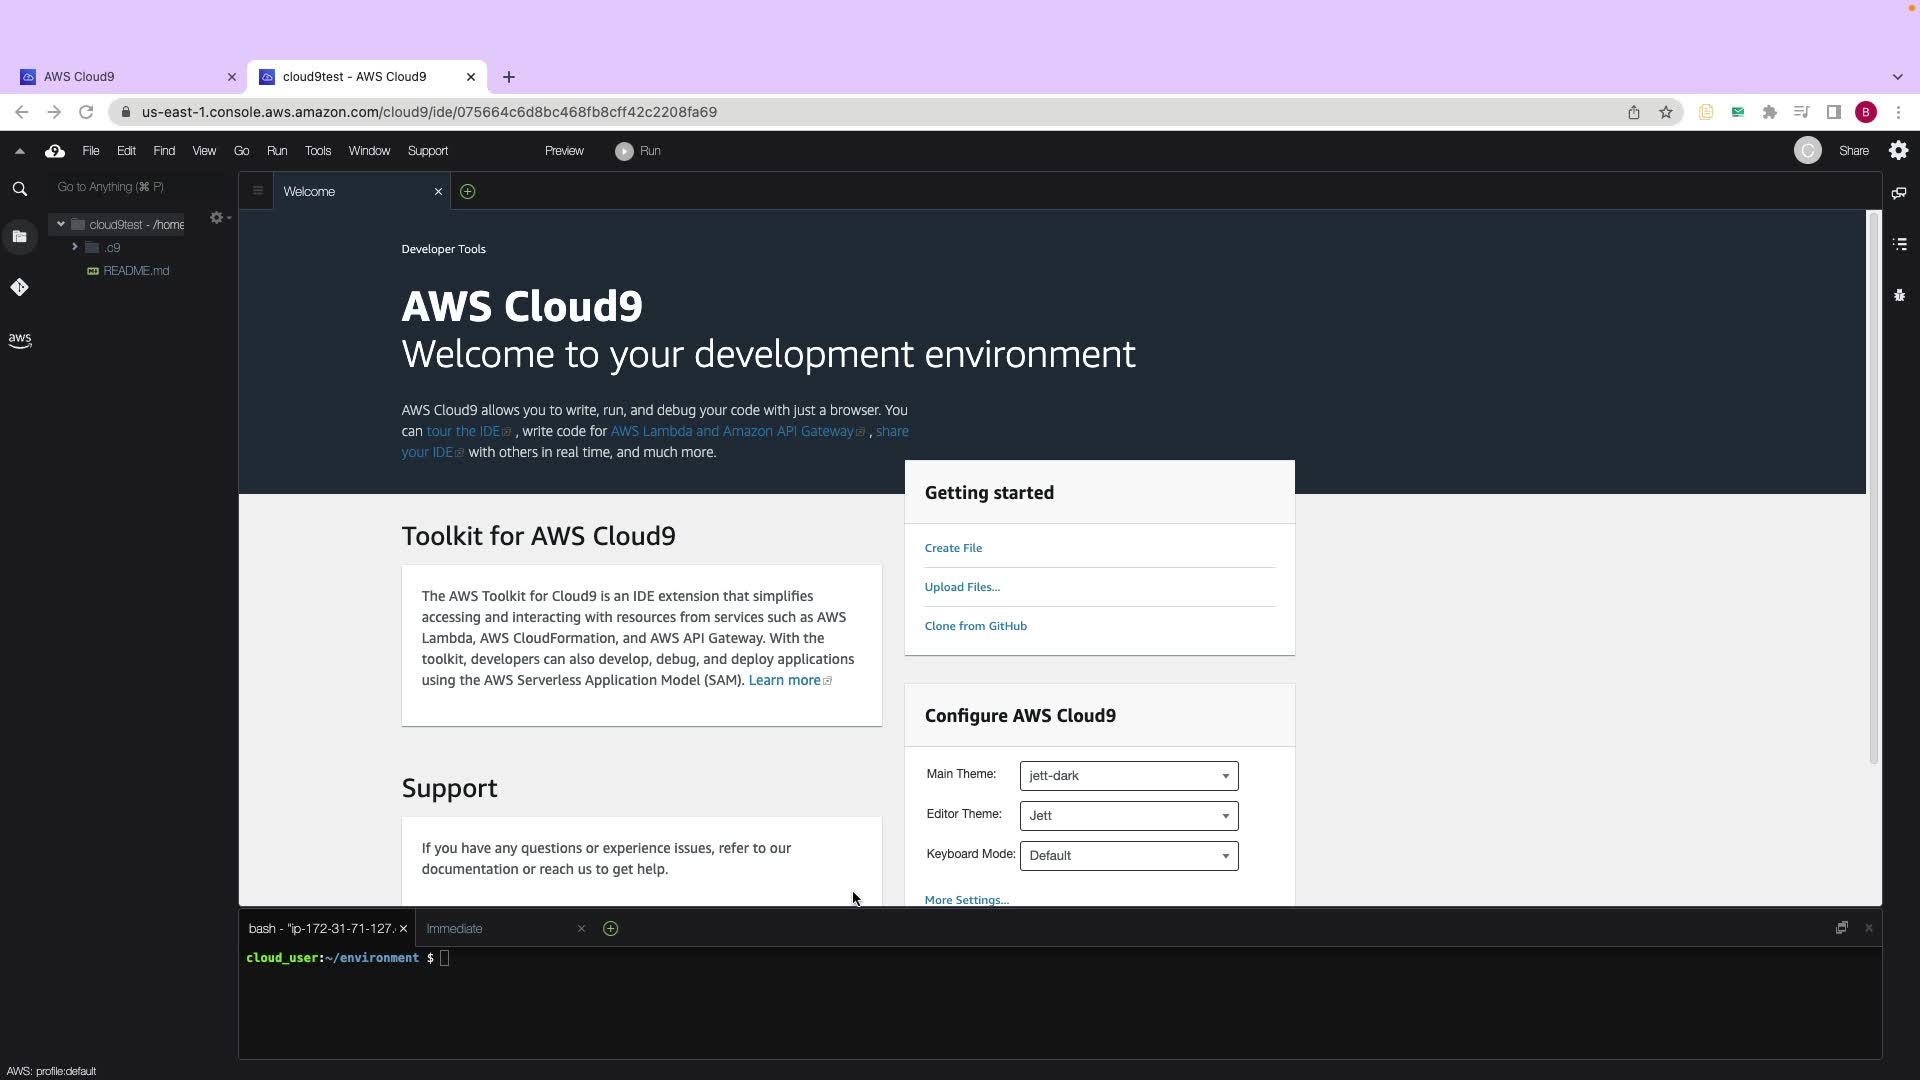Switch to the Immediate tab

pyautogui.click(x=455, y=929)
